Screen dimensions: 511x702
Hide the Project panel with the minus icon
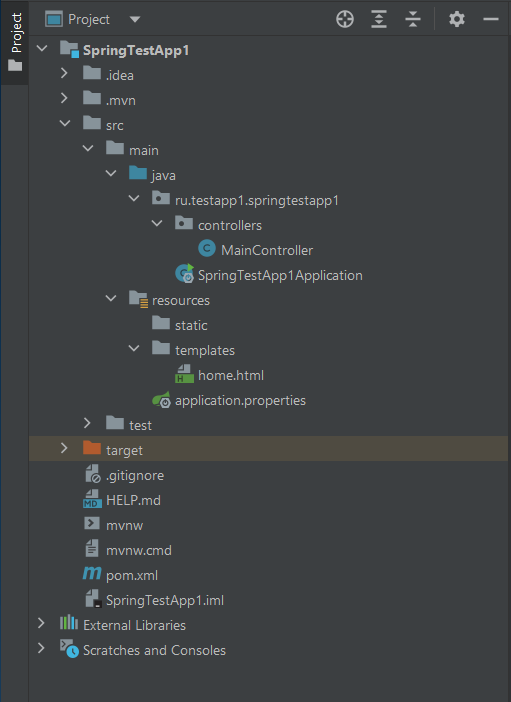491,19
